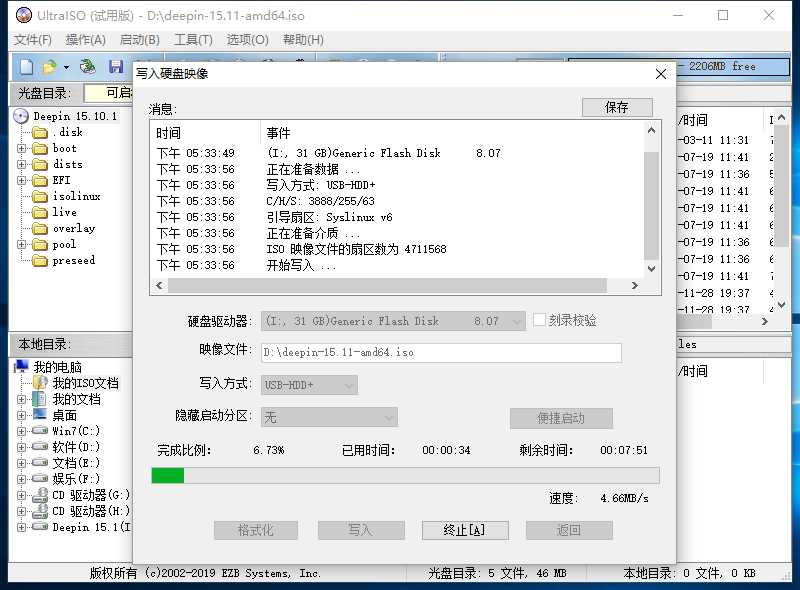This screenshot has width=800, height=590.
Task: Expand the boot folder in disc tree
Action: click(x=21, y=149)
